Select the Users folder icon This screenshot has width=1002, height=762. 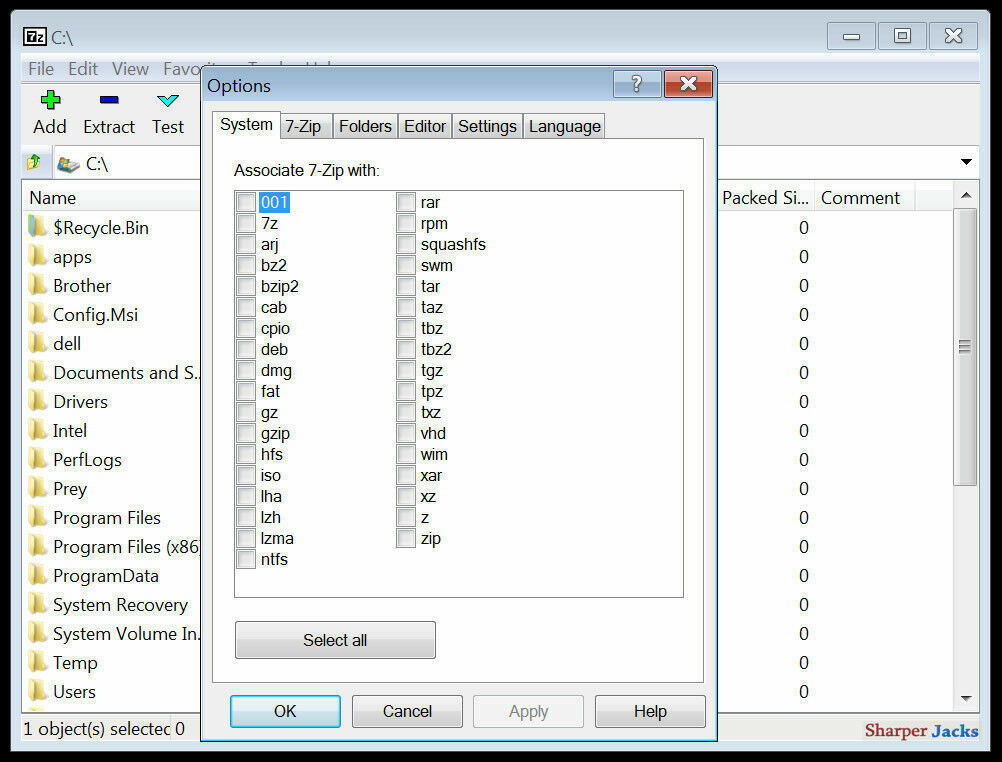[x=38, y=691]
